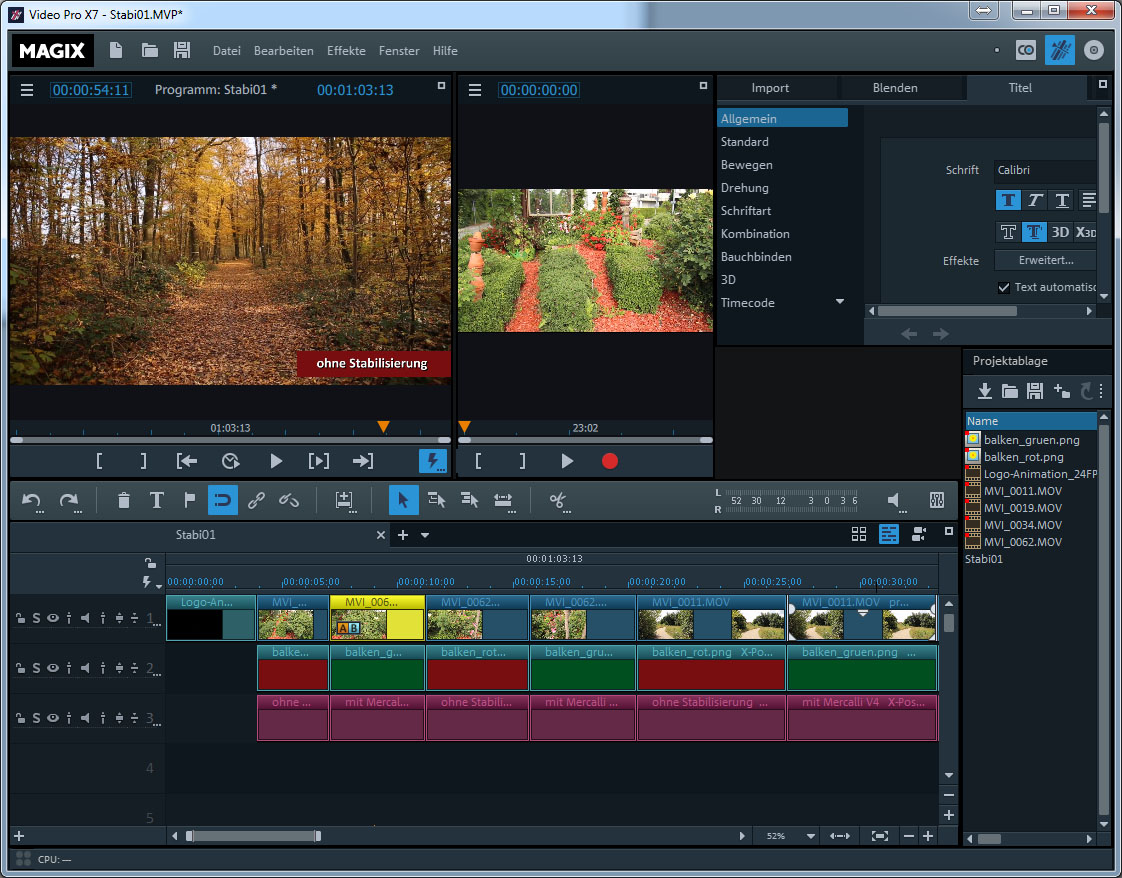The width and height of the screenshot is (1122, 878).
Task: Save project with header floppy disk icon
Action: pos(182,50)
